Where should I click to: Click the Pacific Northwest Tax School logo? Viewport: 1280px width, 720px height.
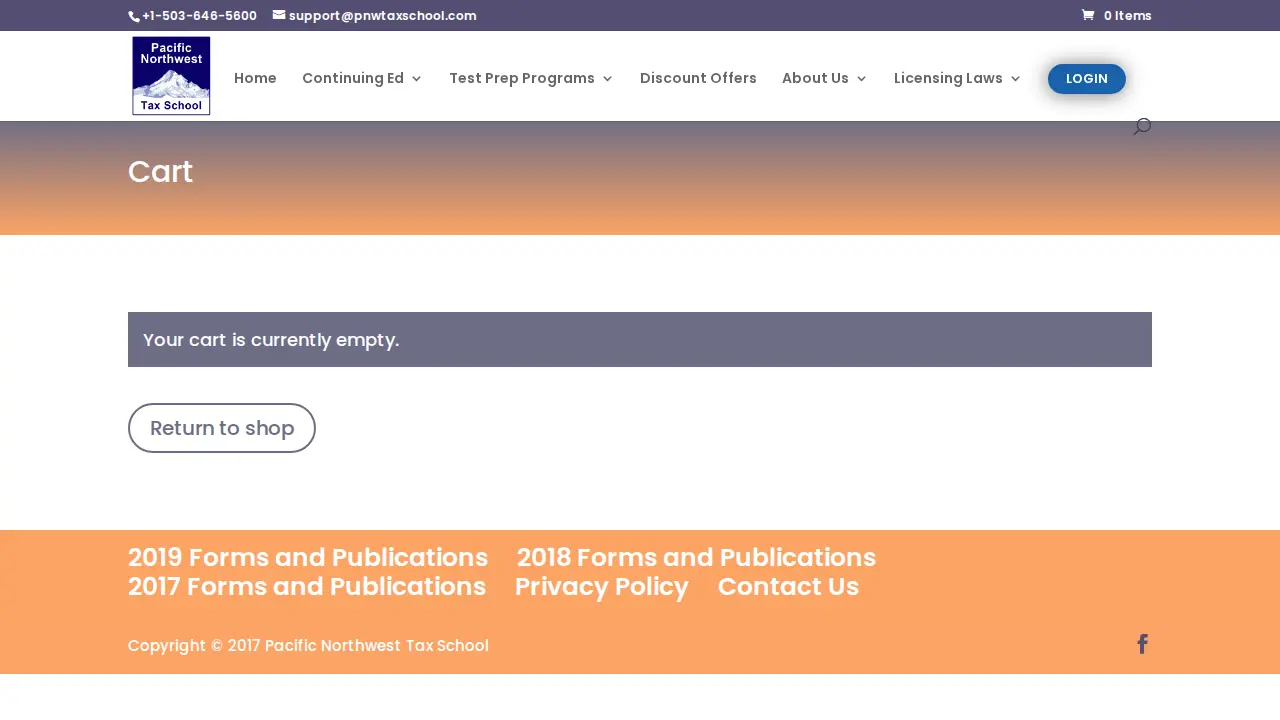(171, 76)
